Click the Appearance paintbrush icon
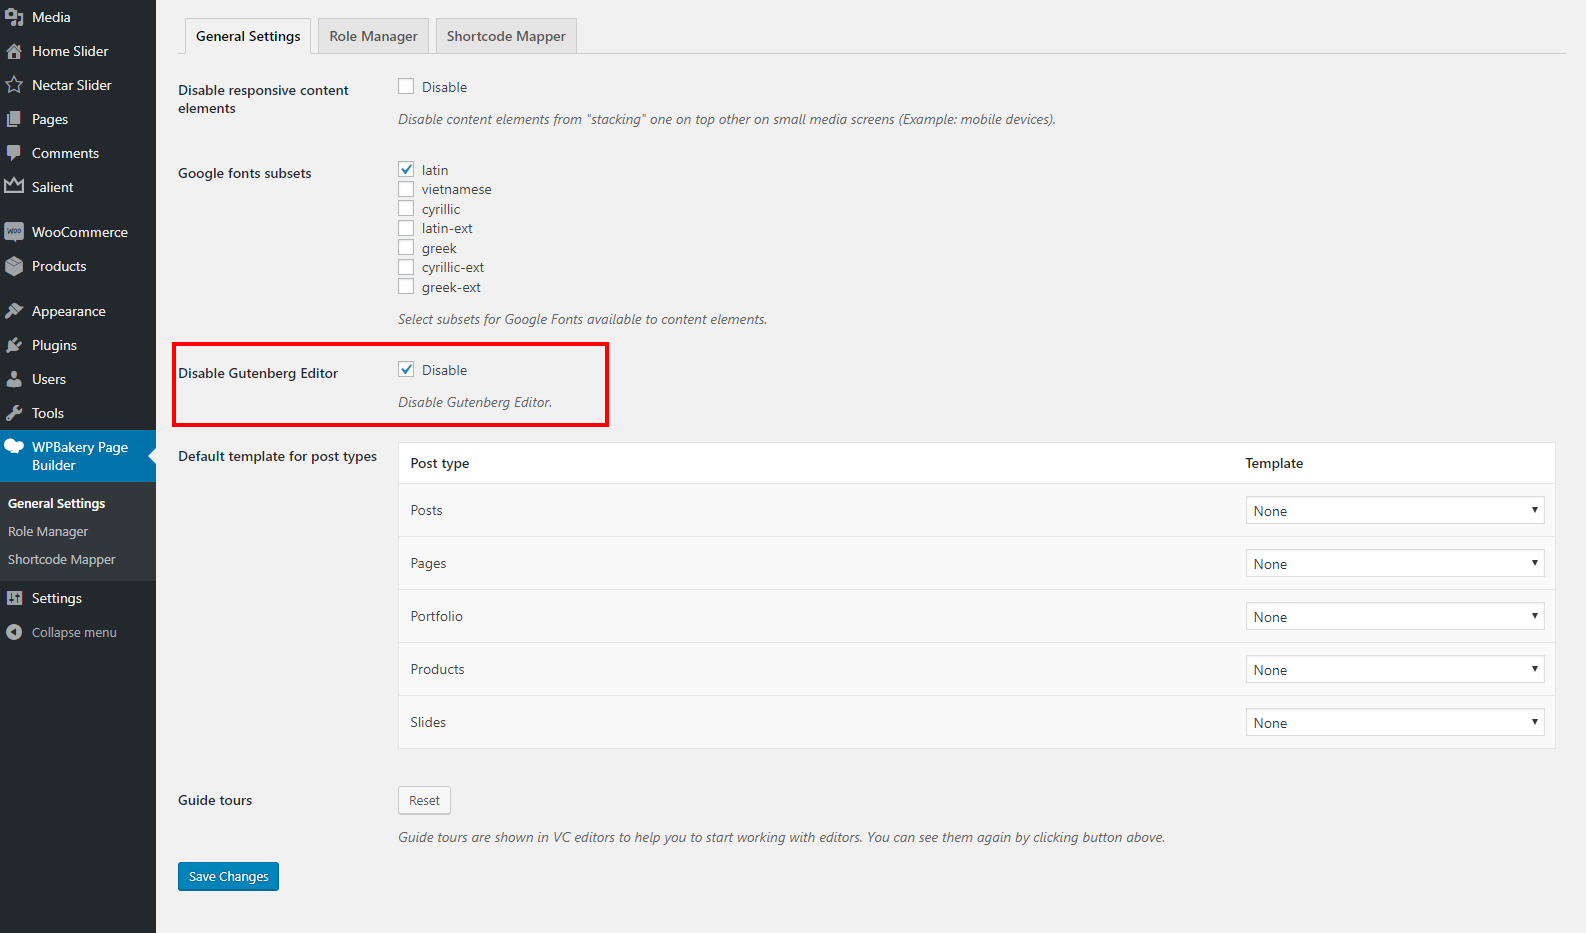This screenshot has width=1586, height=933. click(x=14, y=311)
